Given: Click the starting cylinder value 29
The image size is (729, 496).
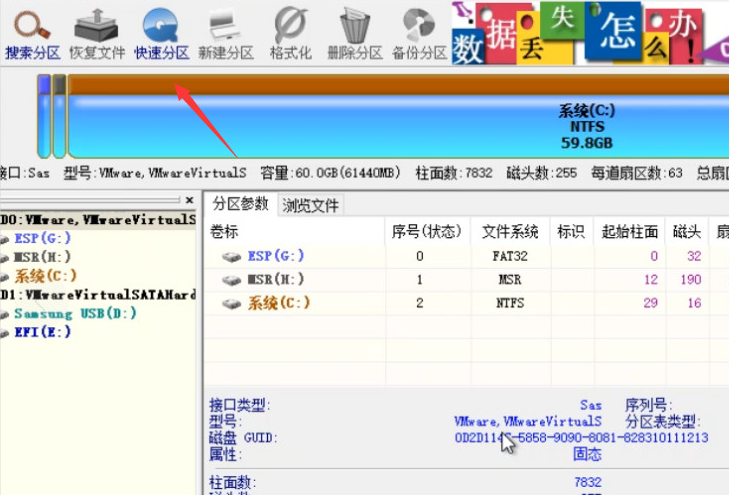Looking at the screenshot, I should pos(650,303).
